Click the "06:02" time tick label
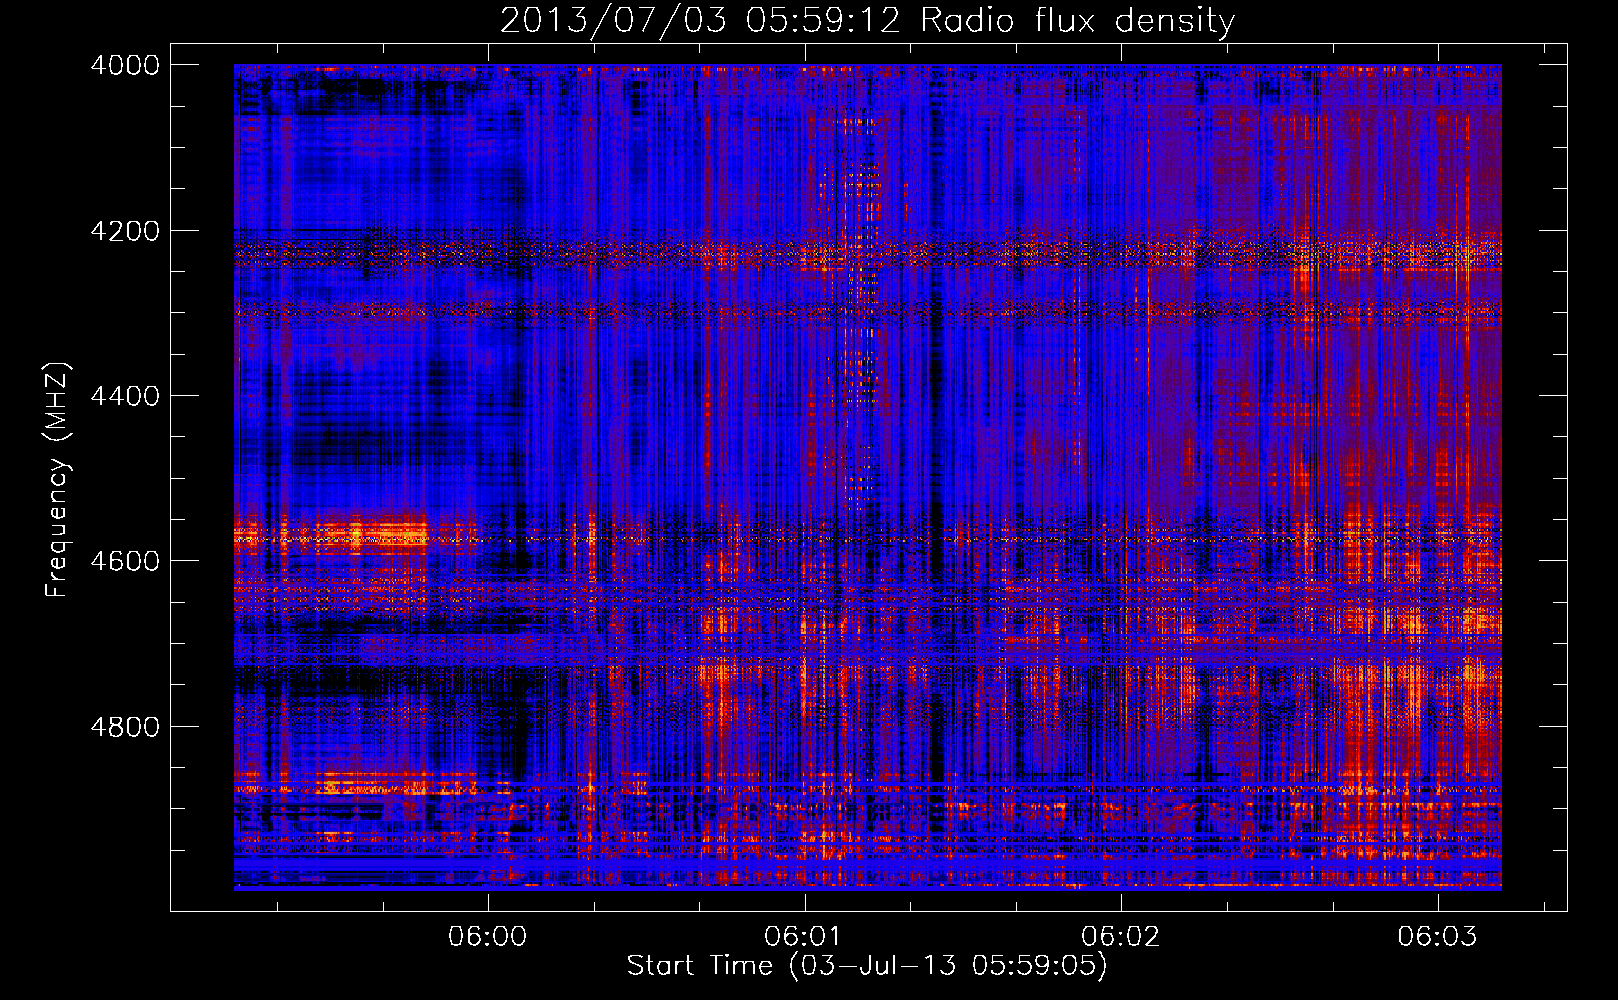 [x=1121, y=936]
